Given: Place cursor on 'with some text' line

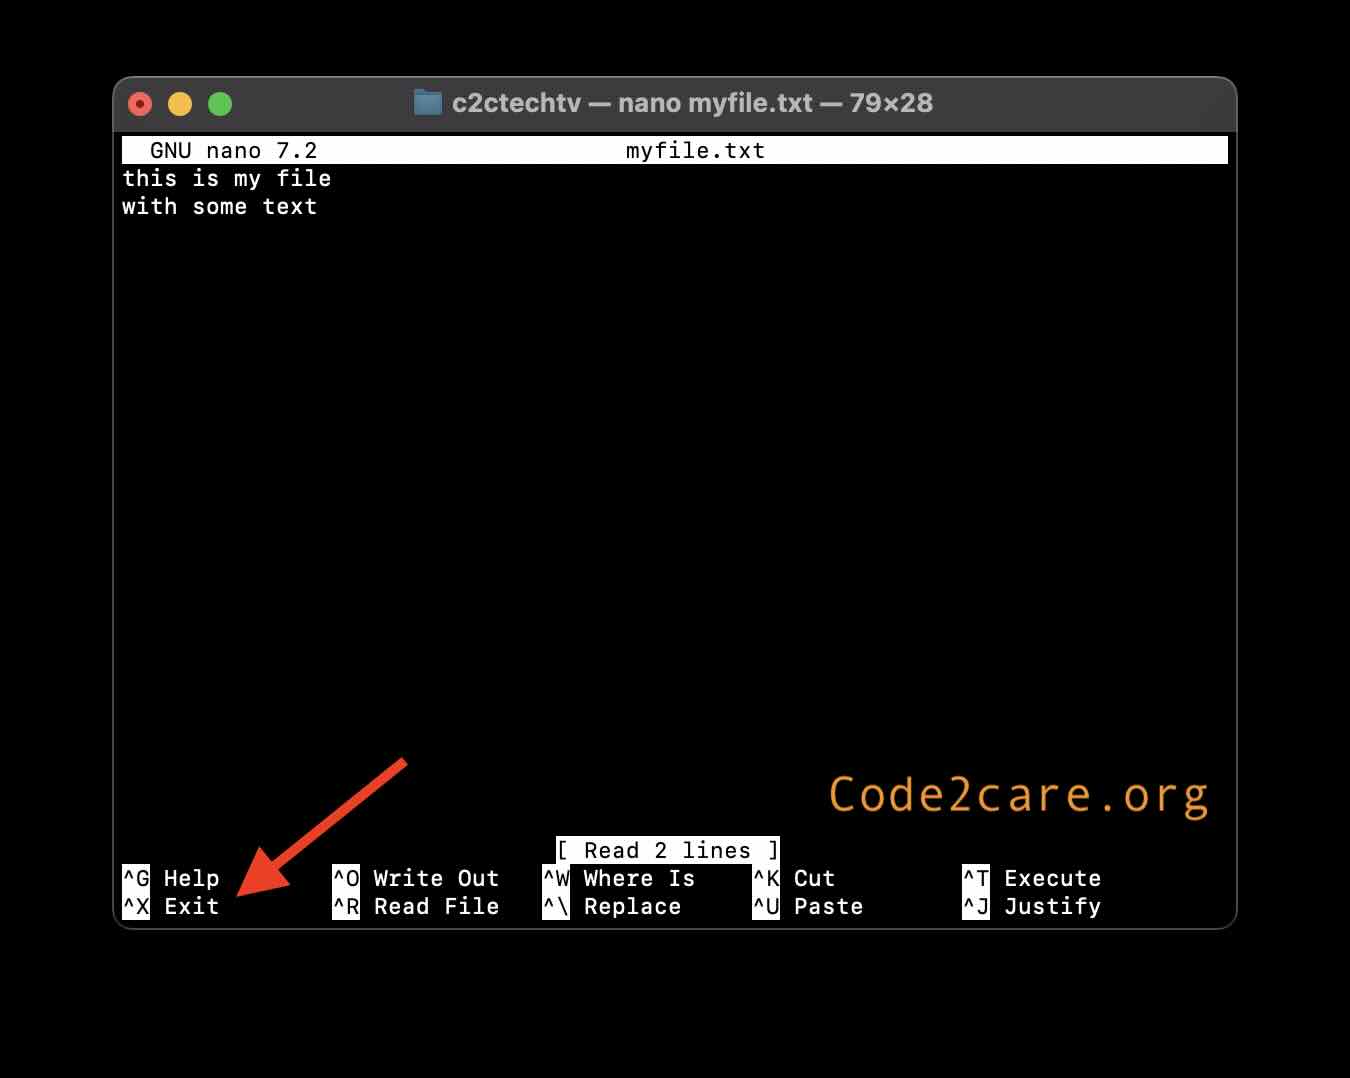Looking at the screenshot, I should 220,206.
